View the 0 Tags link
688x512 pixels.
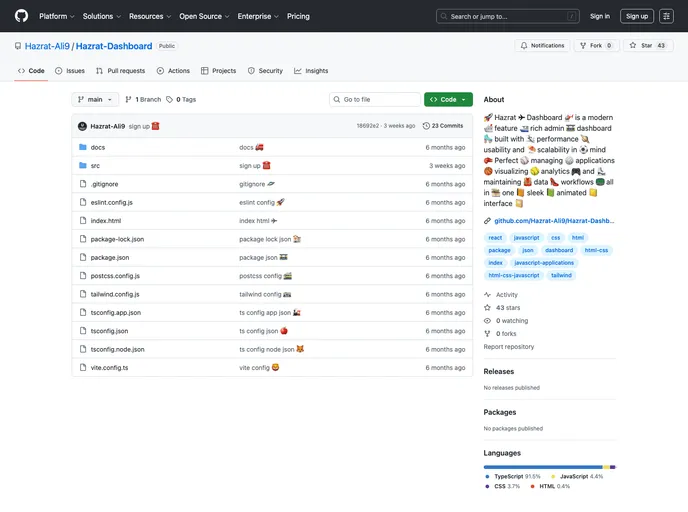[181, 100]
